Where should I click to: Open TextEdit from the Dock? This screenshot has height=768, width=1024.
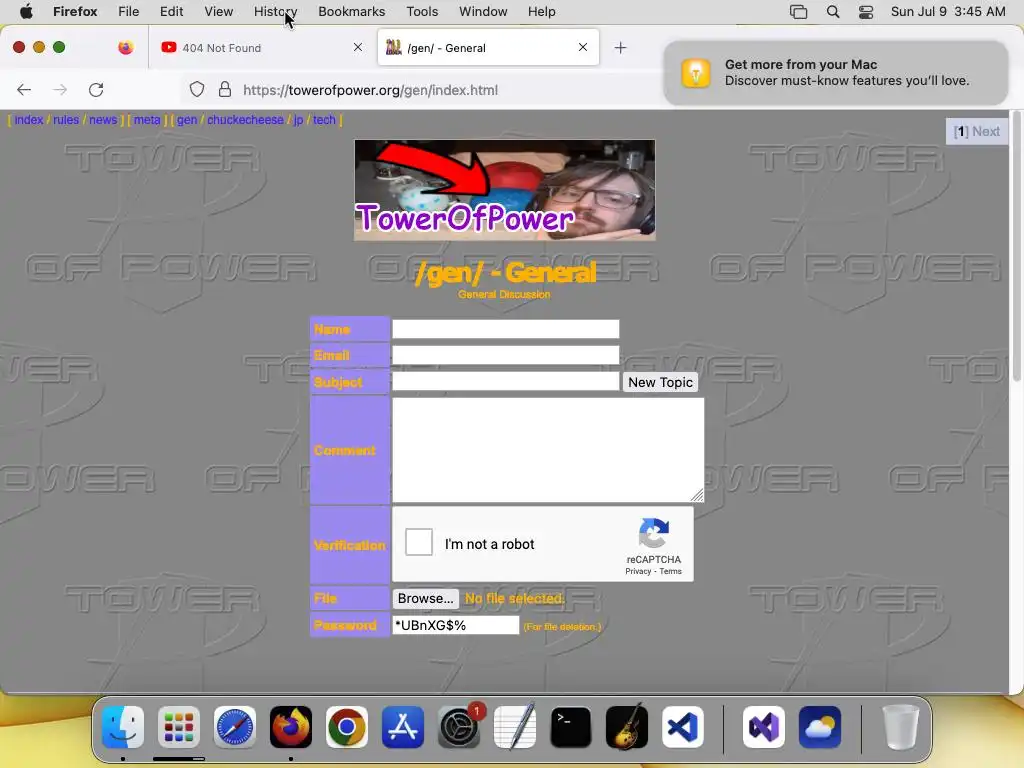tap(515, 727)
